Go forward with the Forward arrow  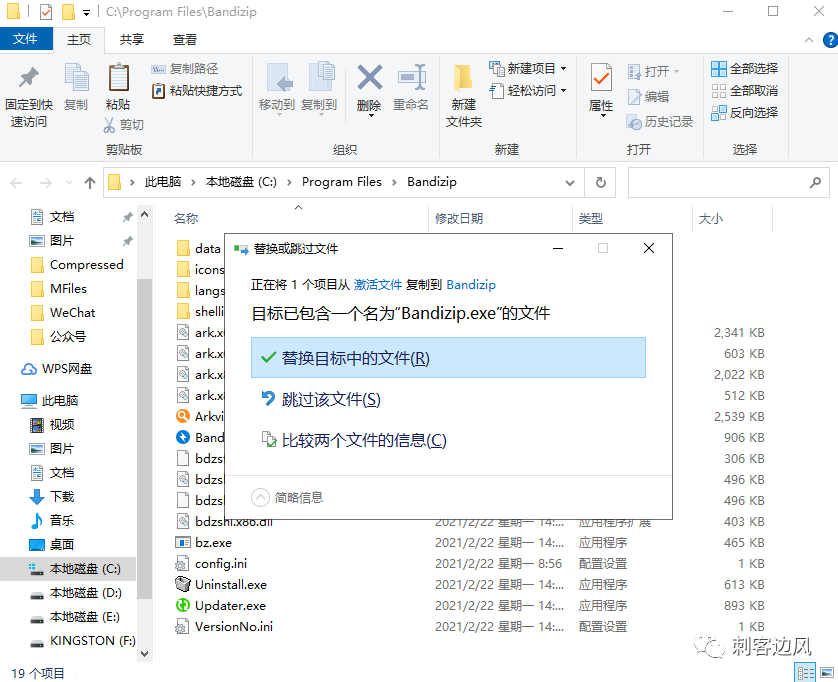[x=46, y=183]
